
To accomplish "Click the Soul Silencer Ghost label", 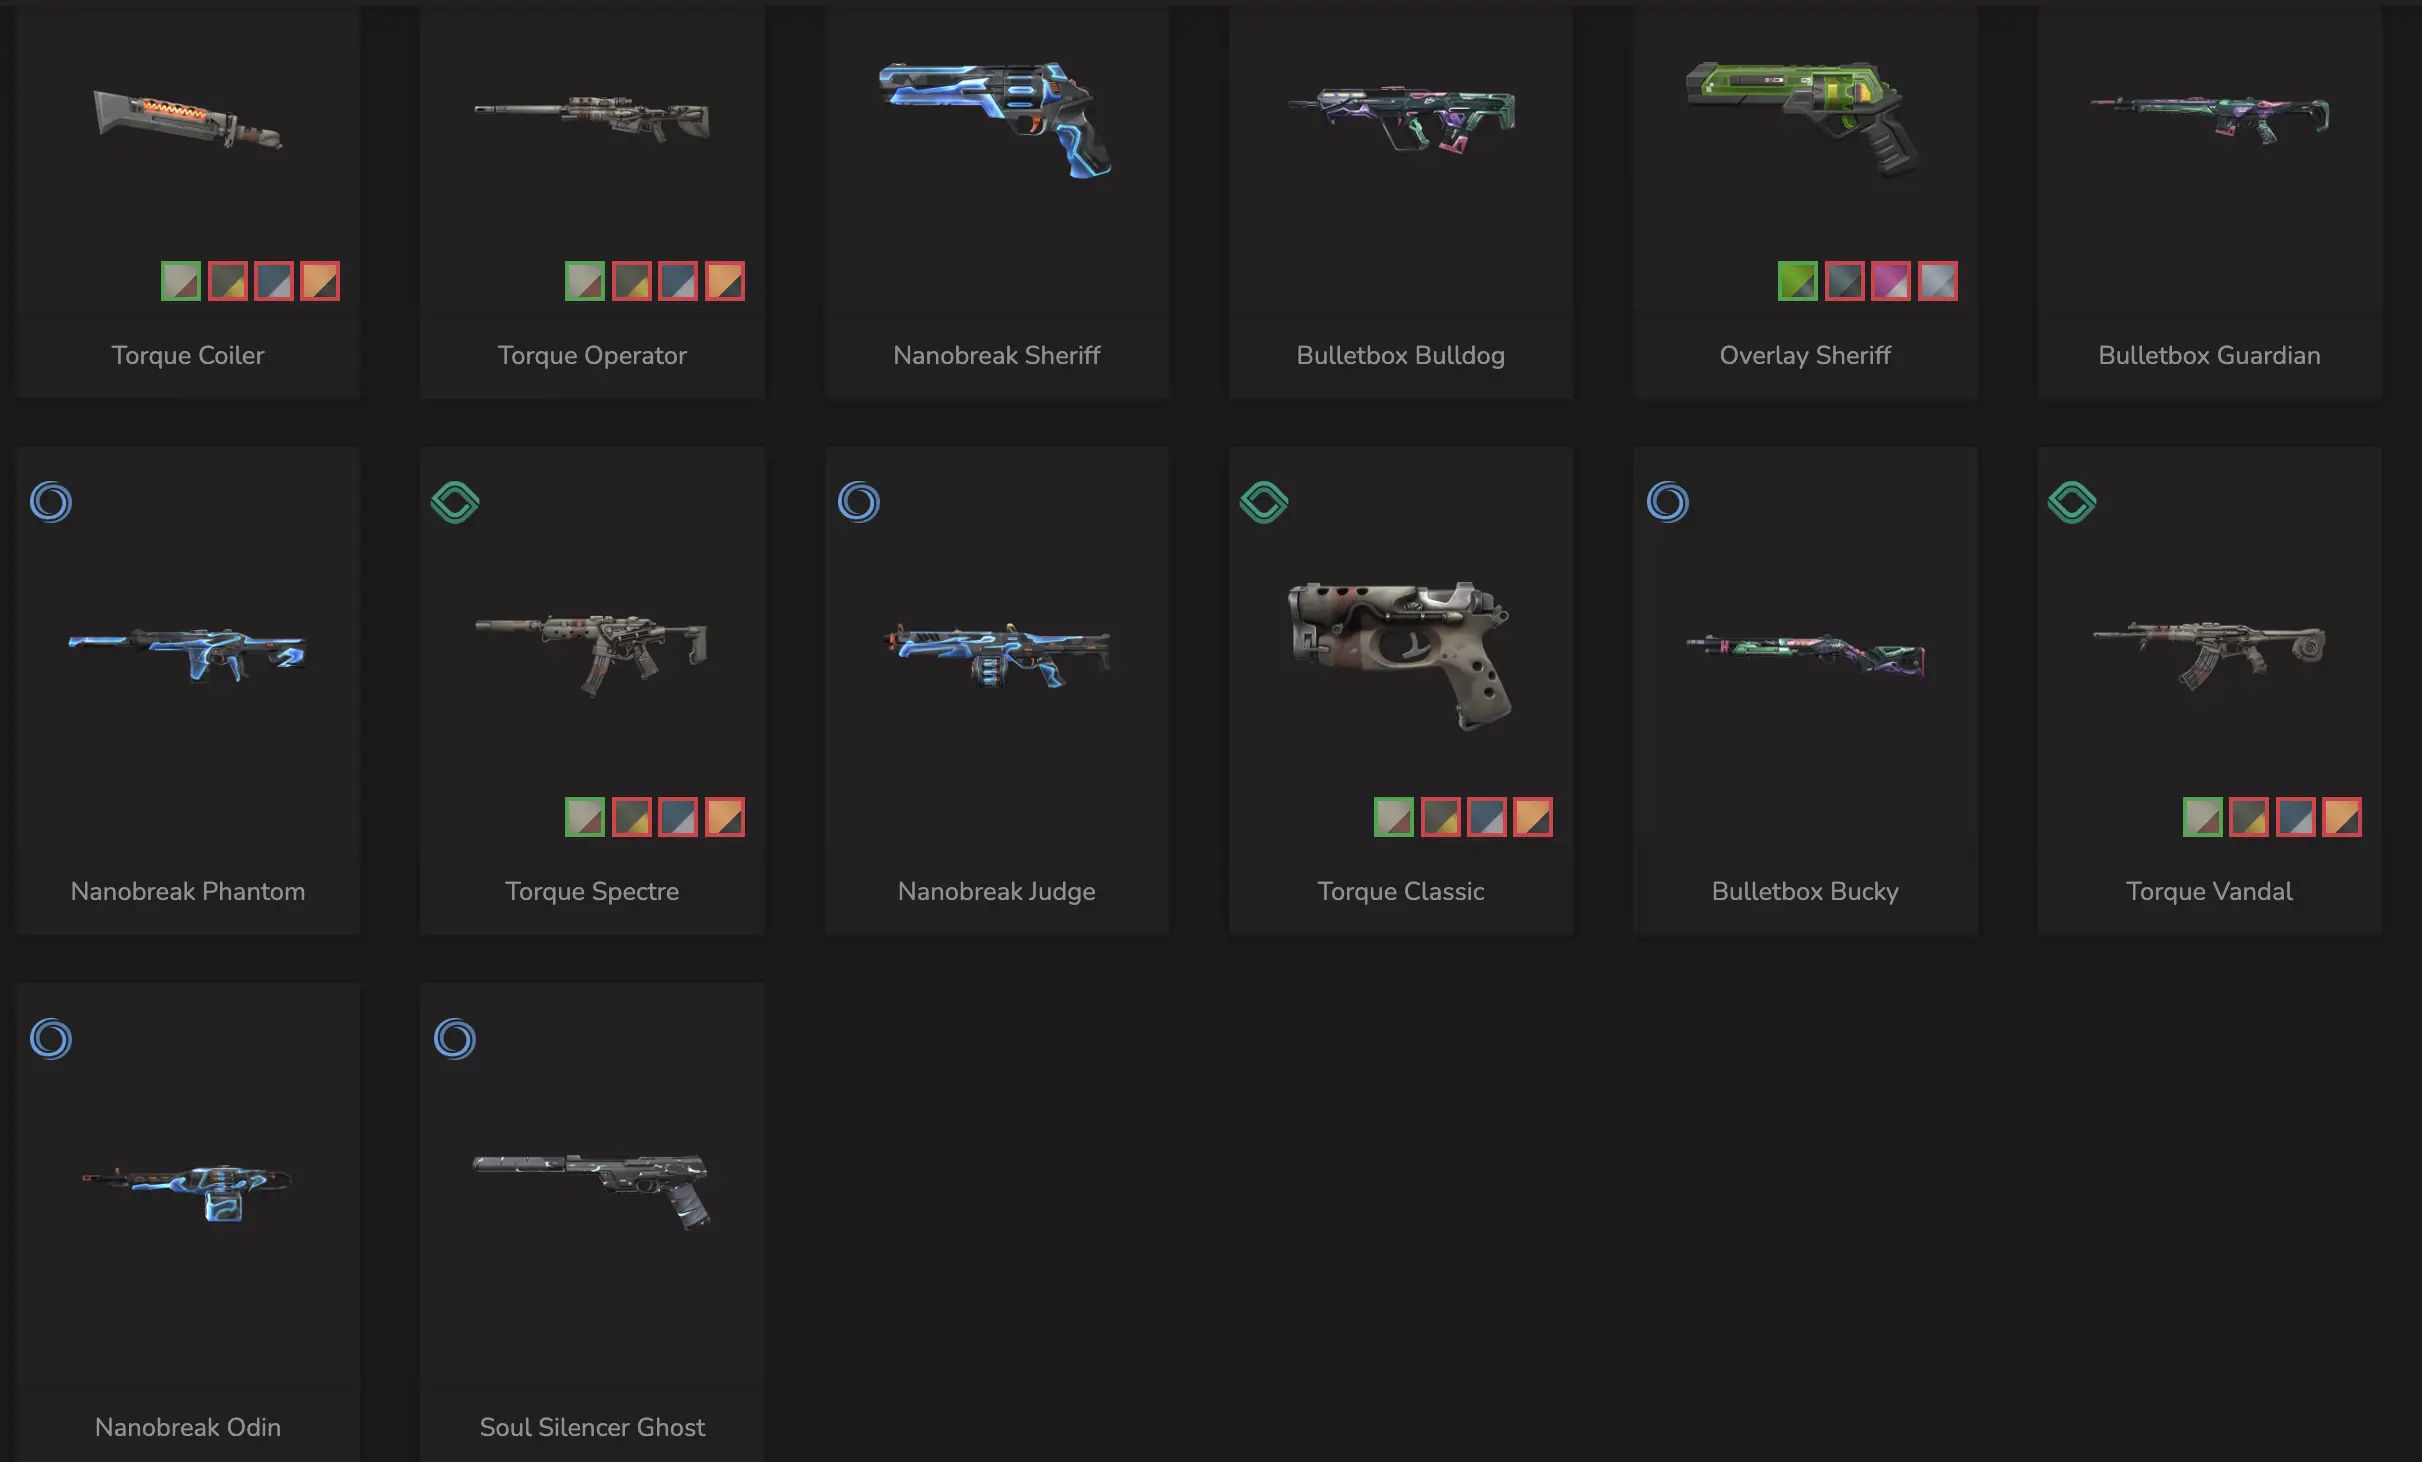I will 592,1427.
